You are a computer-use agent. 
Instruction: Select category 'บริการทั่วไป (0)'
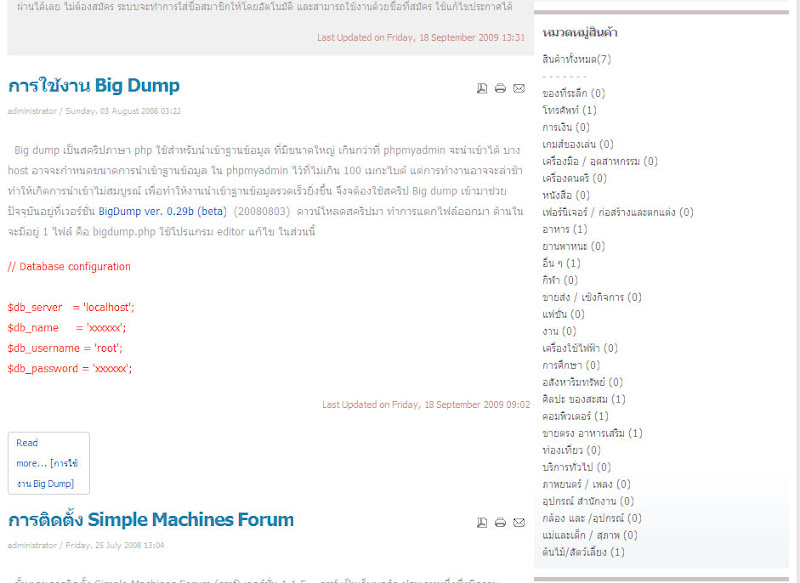click(x=577, y=467)
